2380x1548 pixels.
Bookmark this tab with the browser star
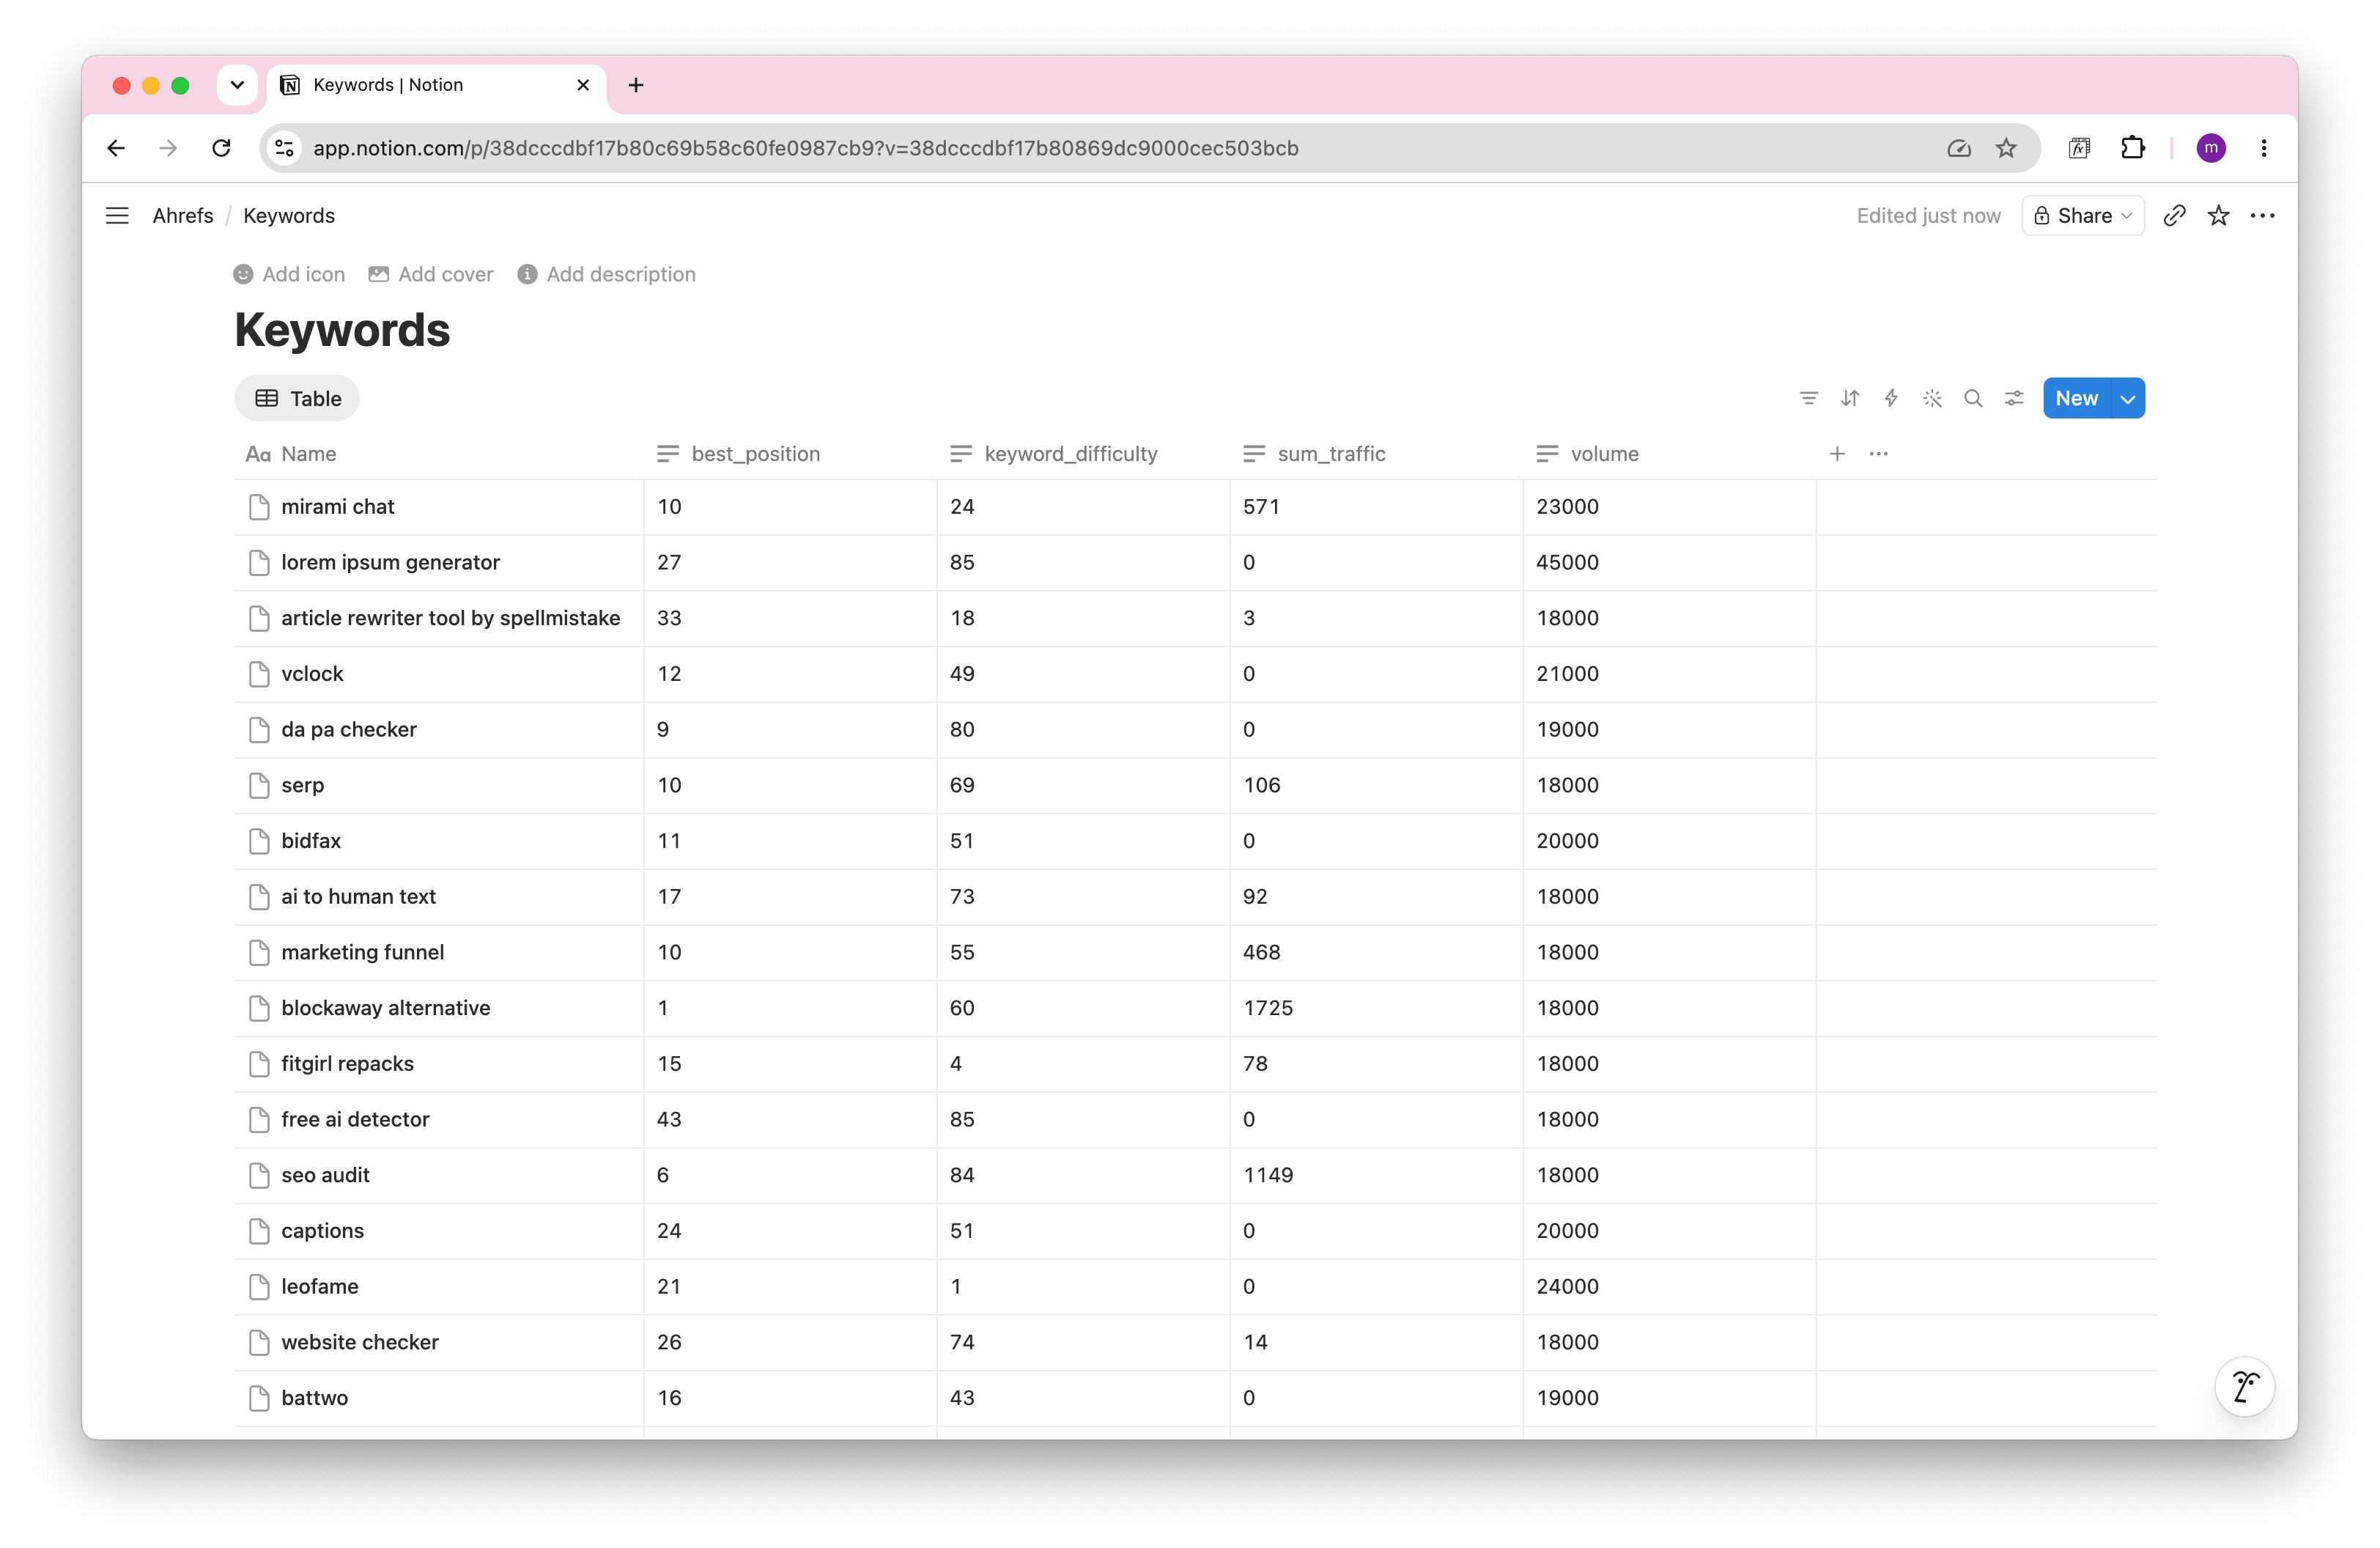[x=2006, y=148]
